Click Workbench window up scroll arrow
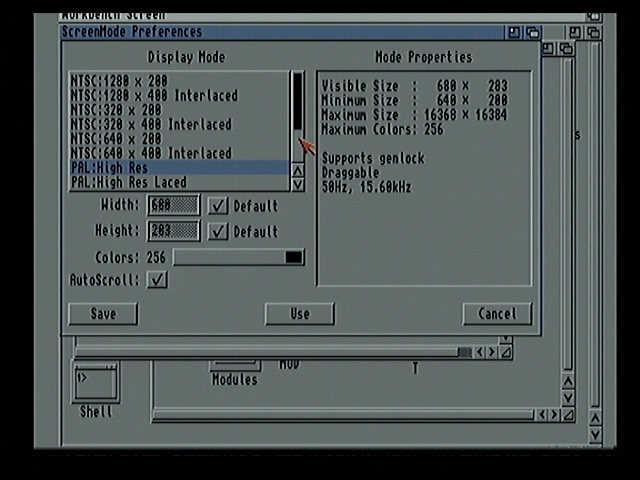Image resolution: width=640 pixels, height=480 pixels. click(x=595, y=418)
